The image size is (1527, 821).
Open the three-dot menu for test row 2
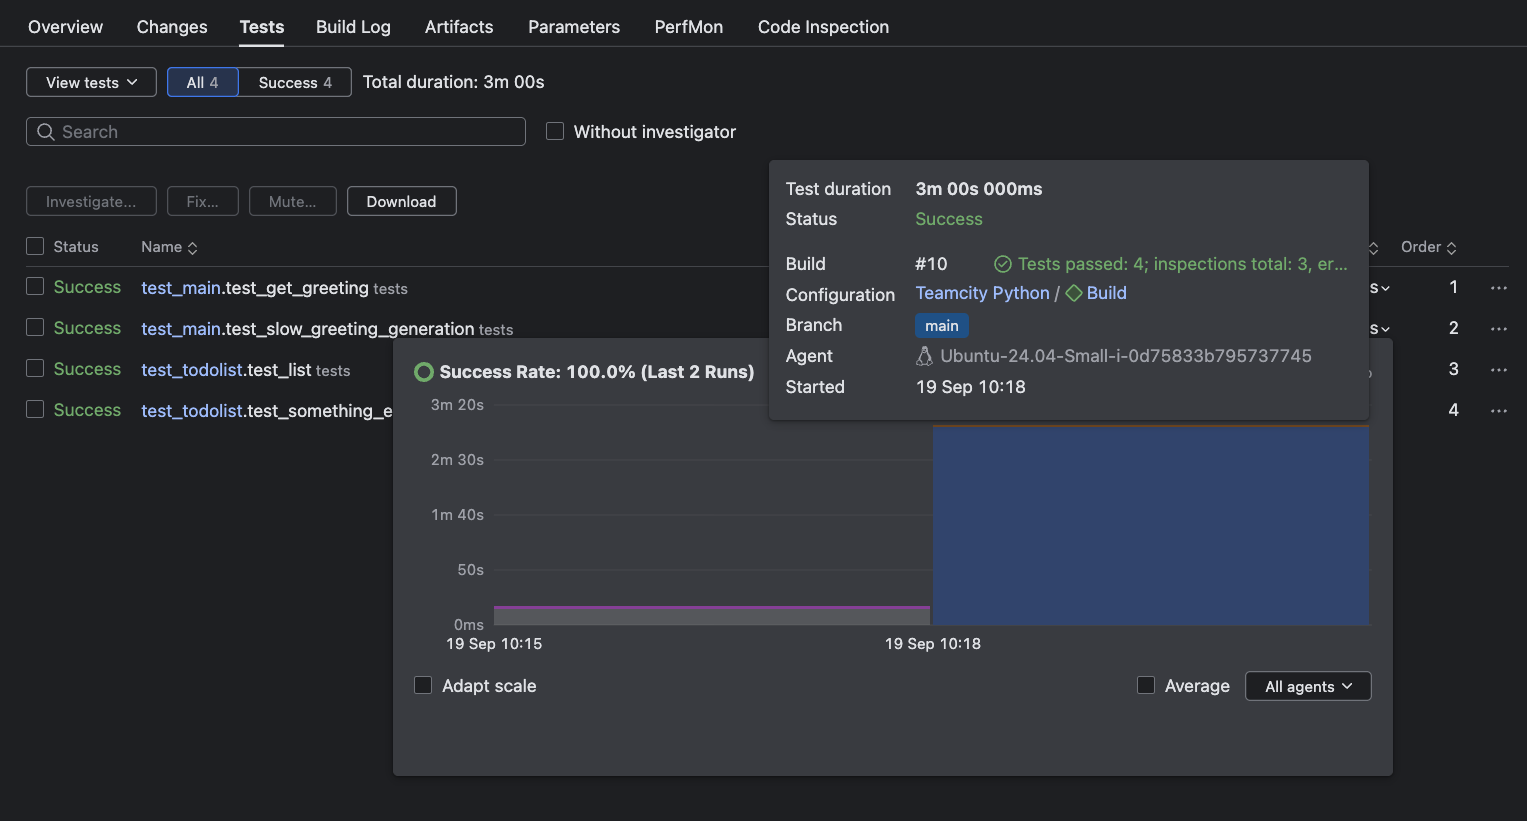(x=1498, y=329)
